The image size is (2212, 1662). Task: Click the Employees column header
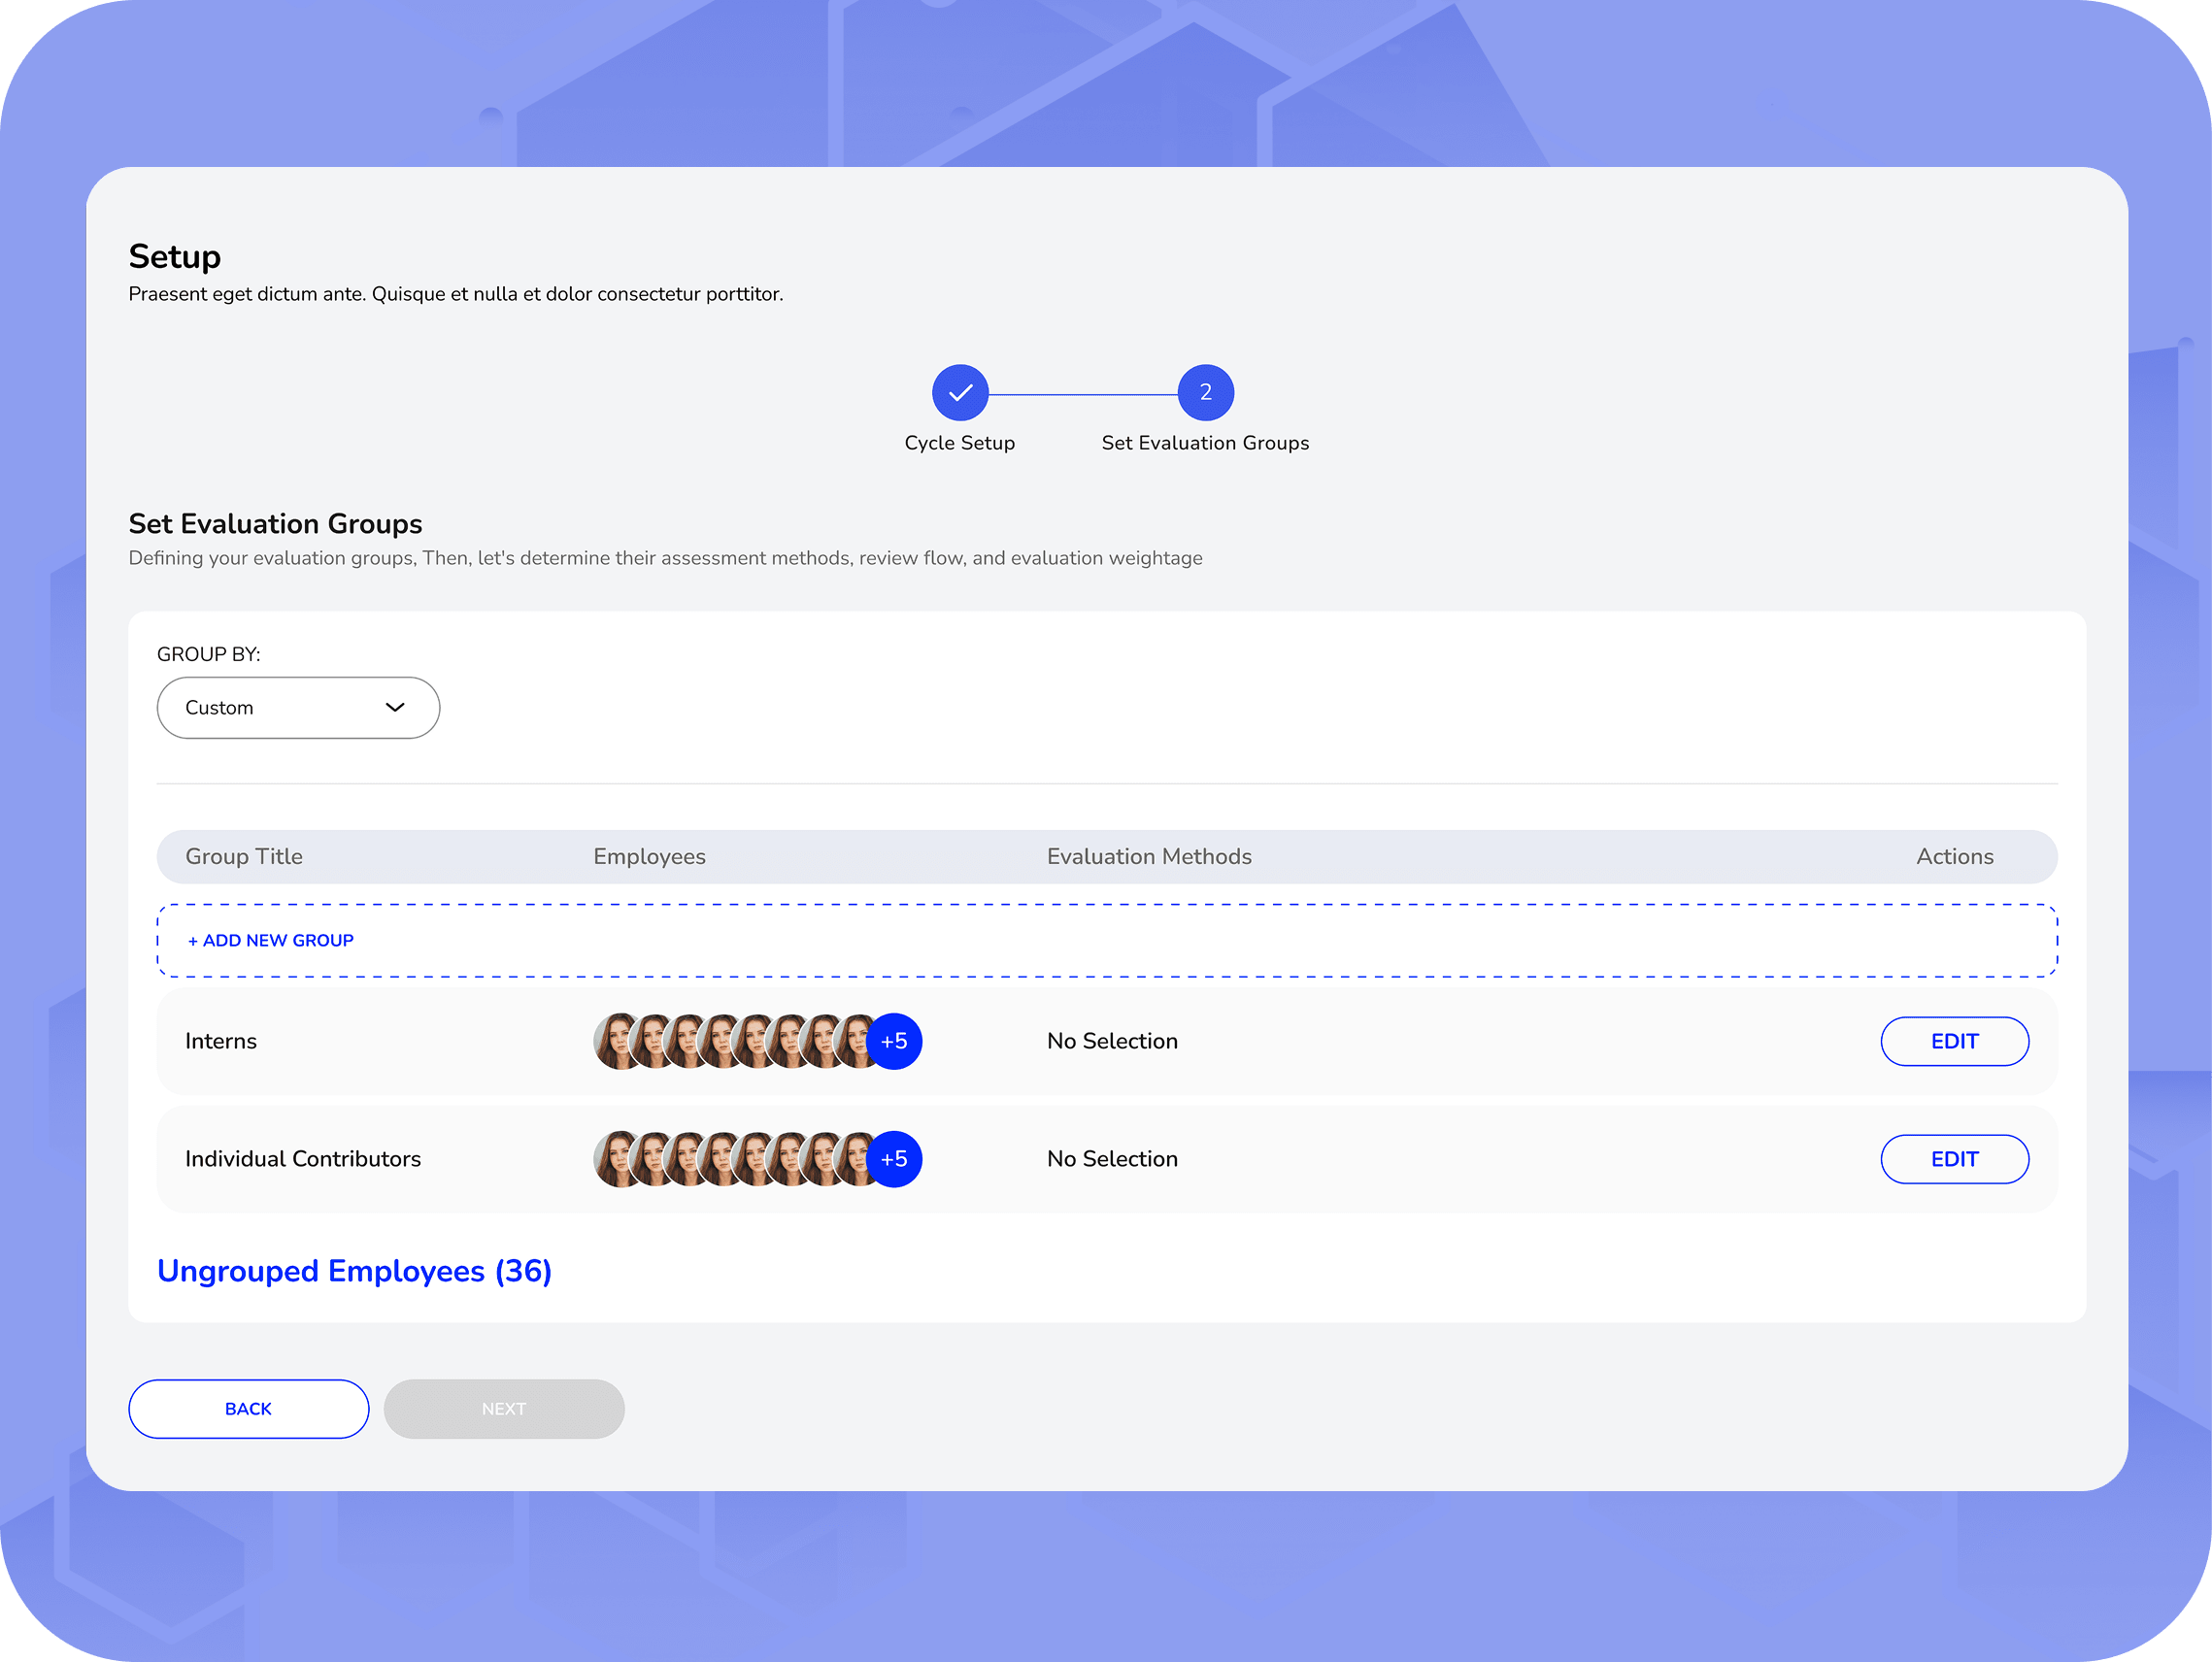(649, 856)
